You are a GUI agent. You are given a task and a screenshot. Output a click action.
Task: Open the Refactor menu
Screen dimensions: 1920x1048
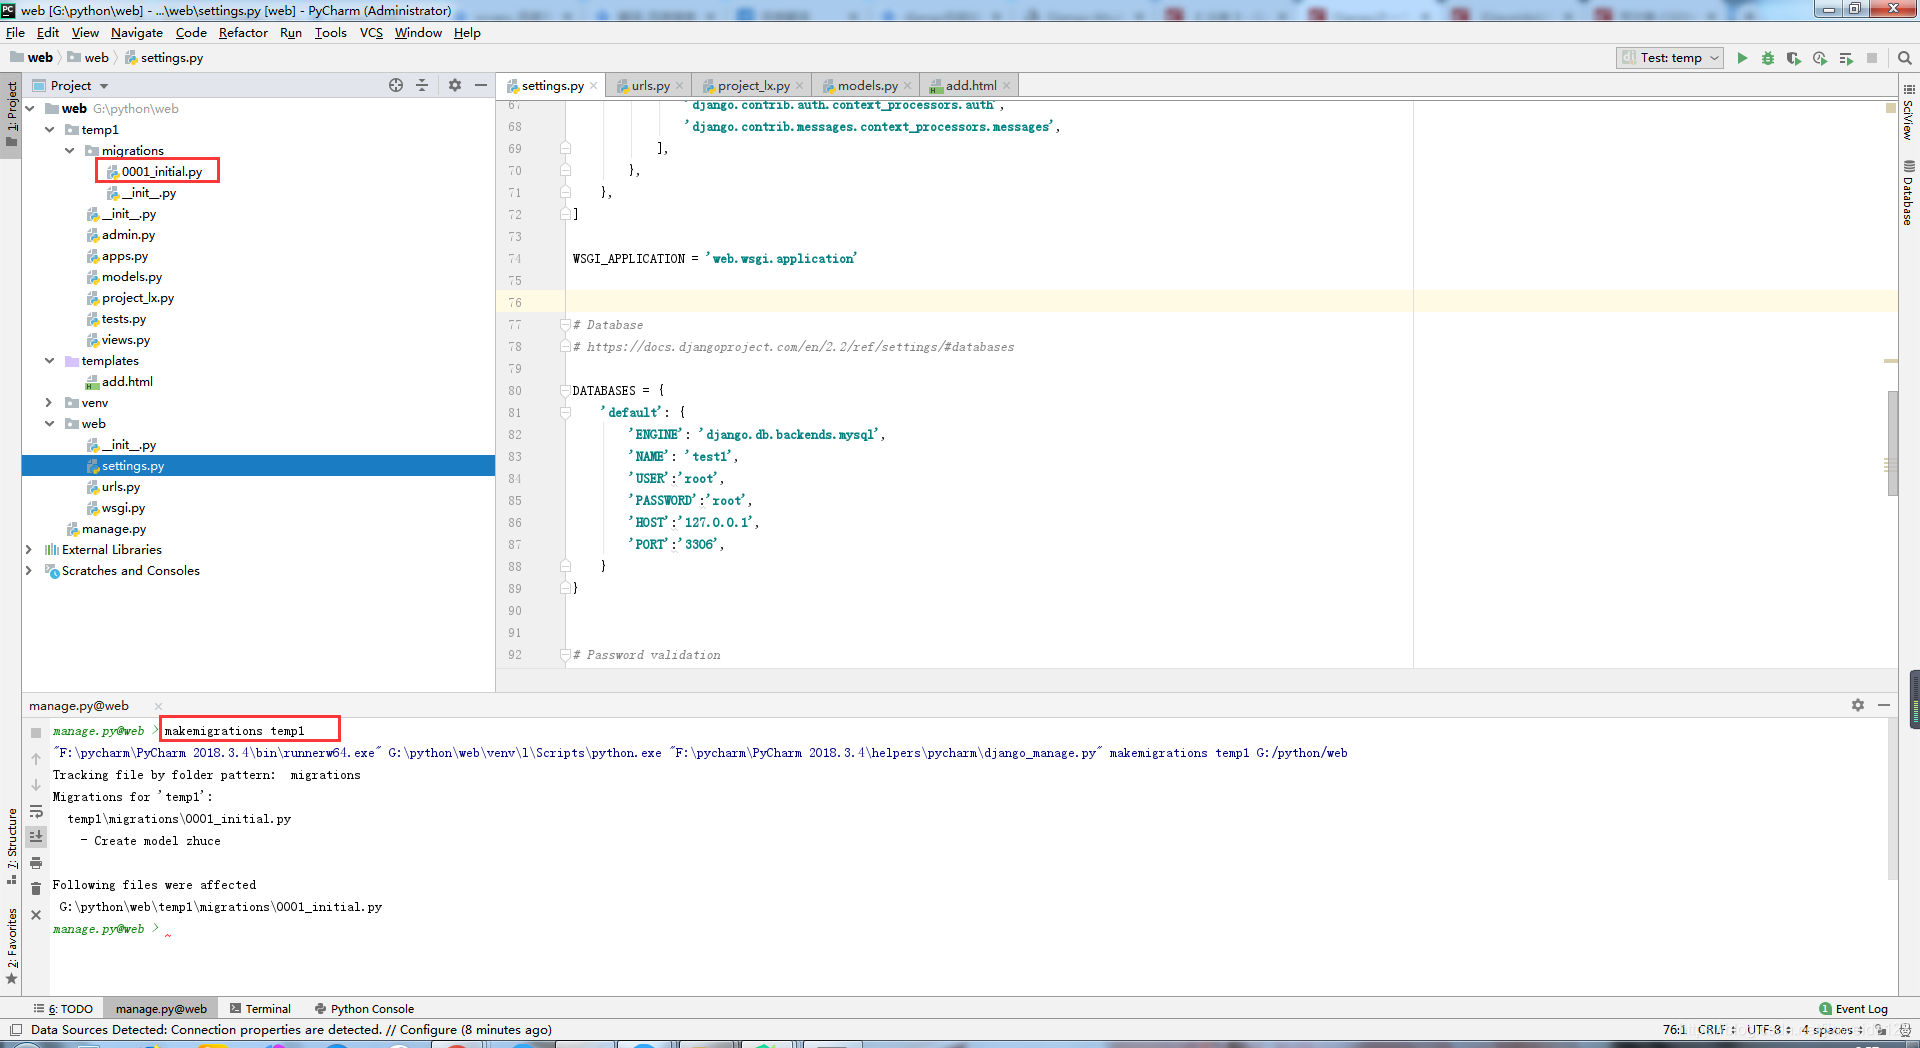[243, 32]
